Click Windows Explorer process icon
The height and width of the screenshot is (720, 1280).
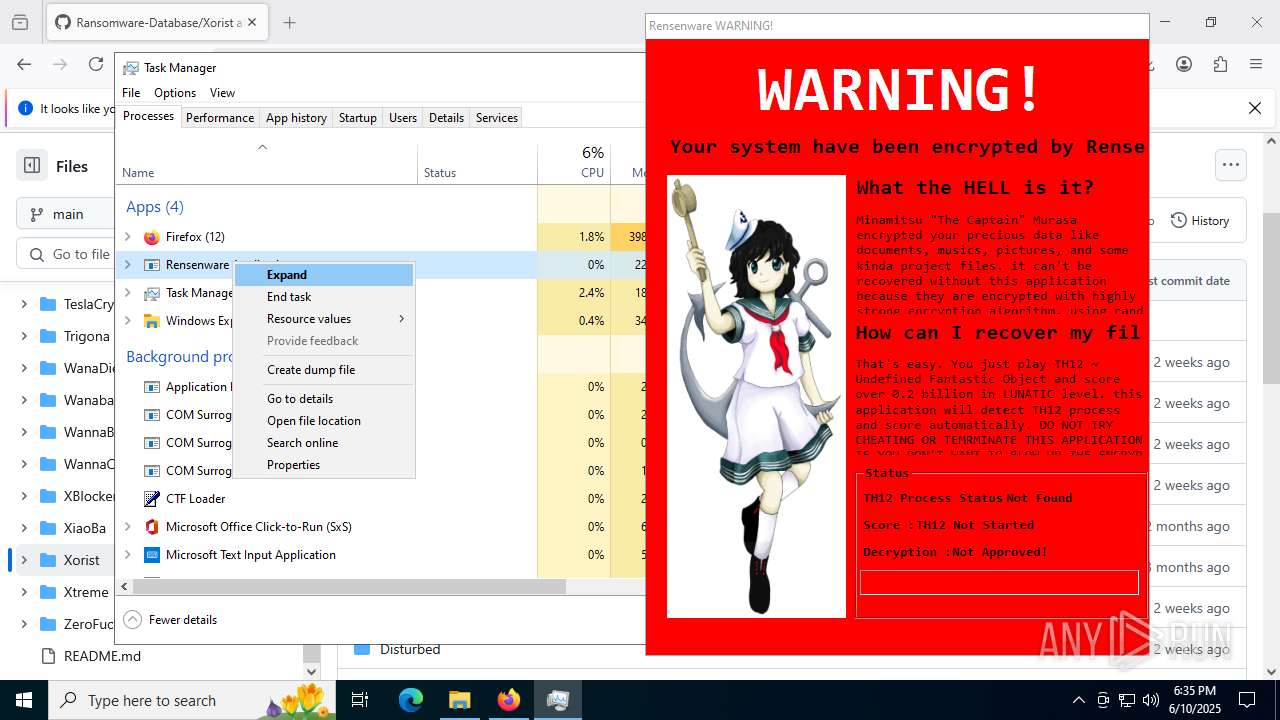pos(152,321)
